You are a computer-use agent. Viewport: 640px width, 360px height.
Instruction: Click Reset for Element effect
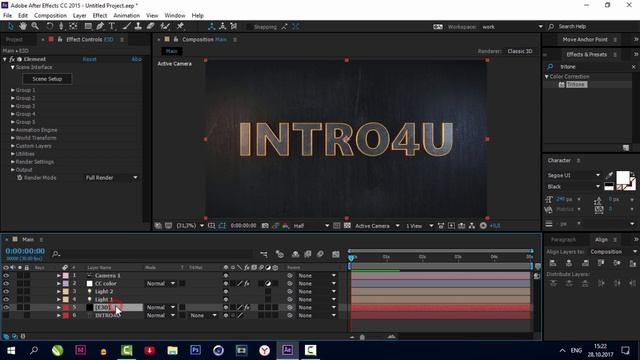(89, 59)
